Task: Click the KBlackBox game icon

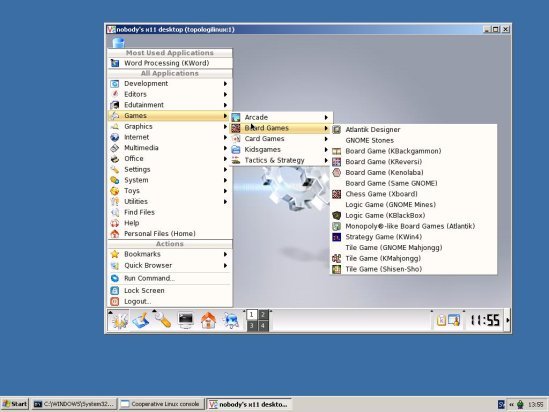Action: (x=336, y=215)
